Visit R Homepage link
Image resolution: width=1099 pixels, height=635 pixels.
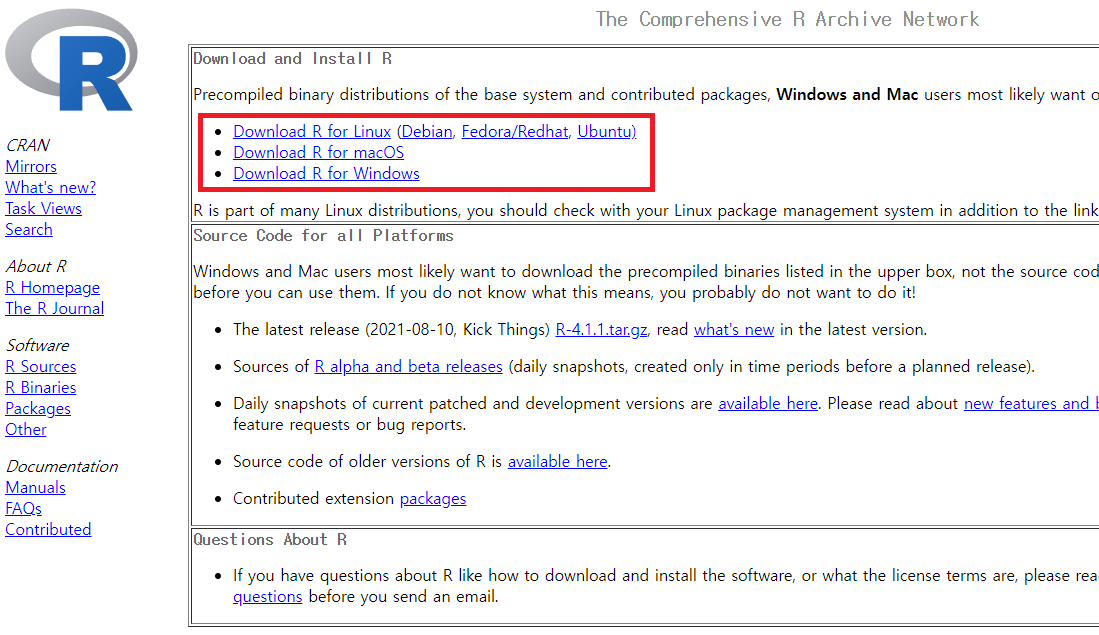(x=53, y=288)
